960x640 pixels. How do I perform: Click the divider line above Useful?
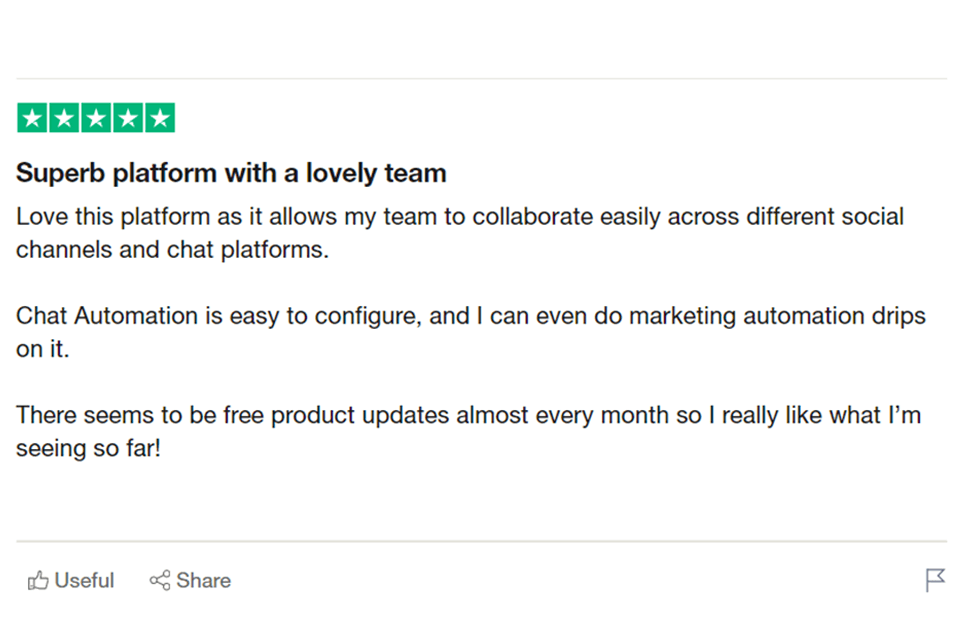pos(480,542)
